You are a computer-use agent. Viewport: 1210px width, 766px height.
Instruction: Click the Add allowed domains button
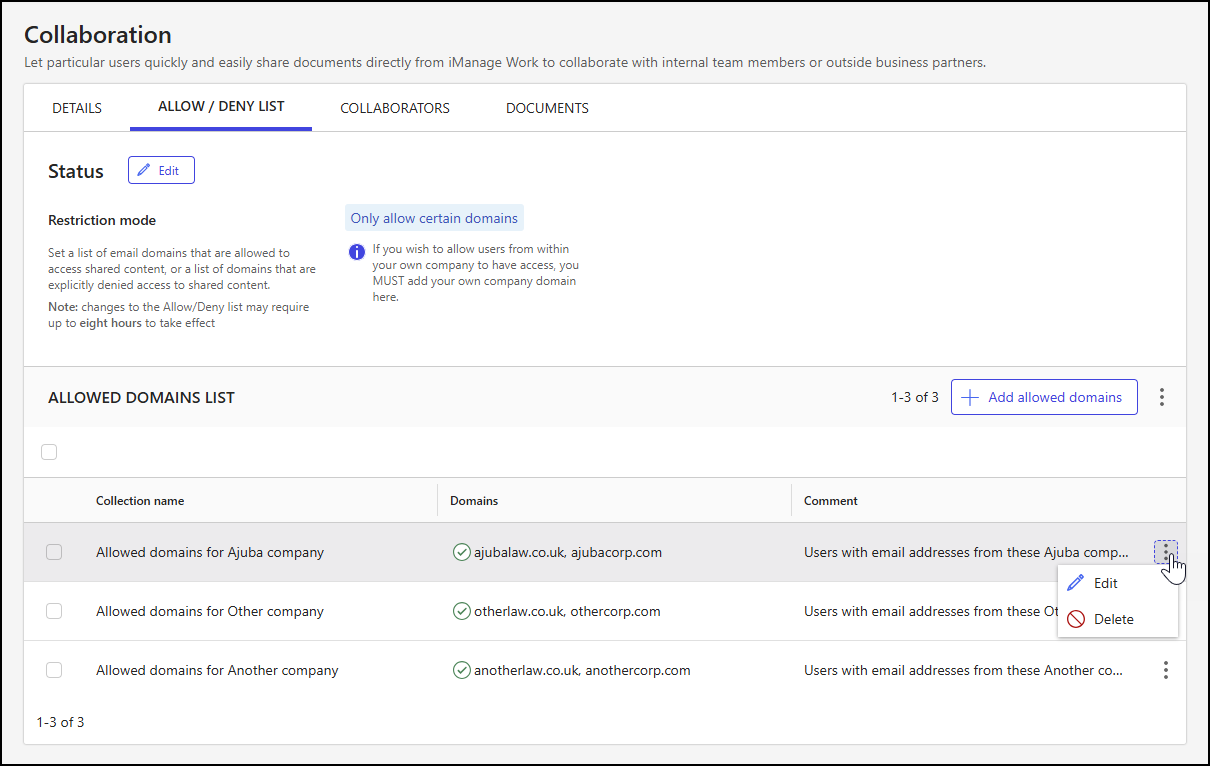1043,397
